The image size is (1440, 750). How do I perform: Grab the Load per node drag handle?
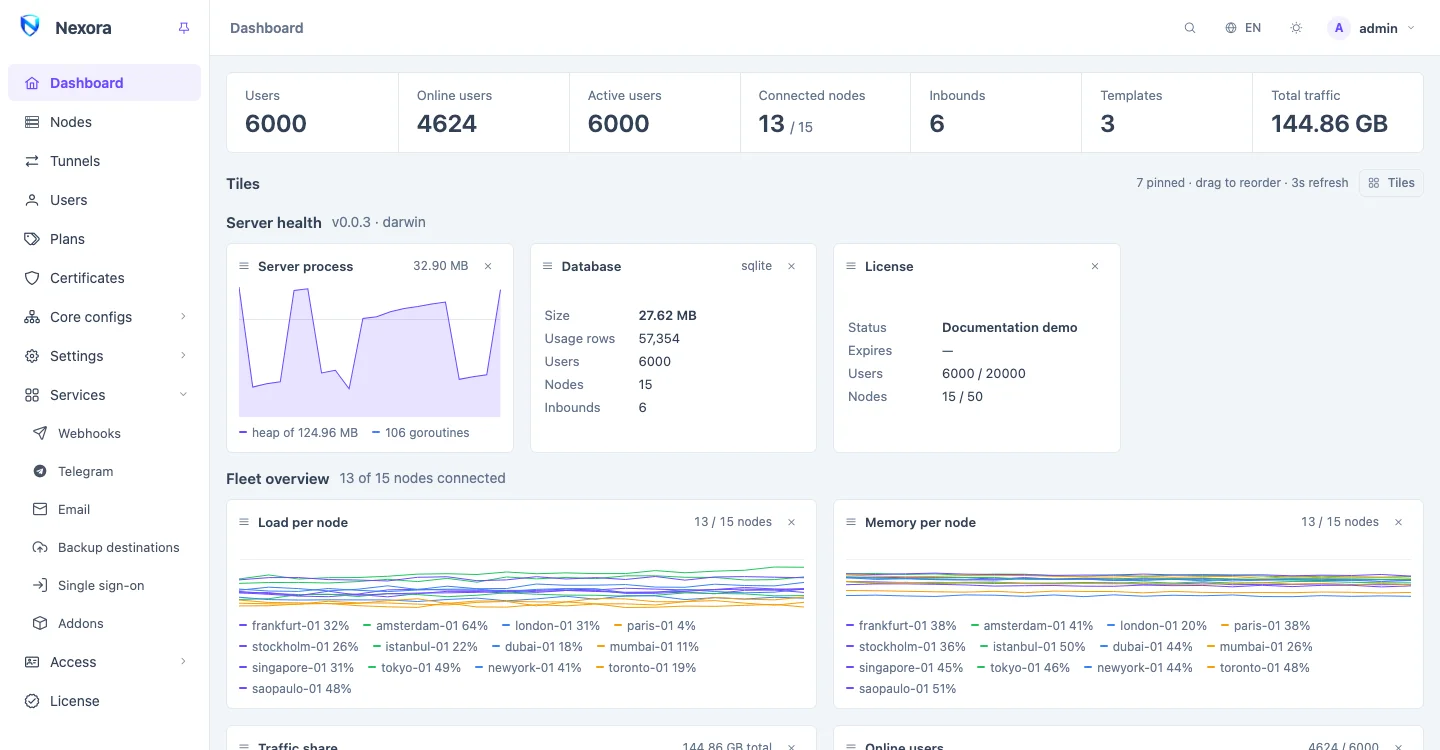[x=244, y=522]
